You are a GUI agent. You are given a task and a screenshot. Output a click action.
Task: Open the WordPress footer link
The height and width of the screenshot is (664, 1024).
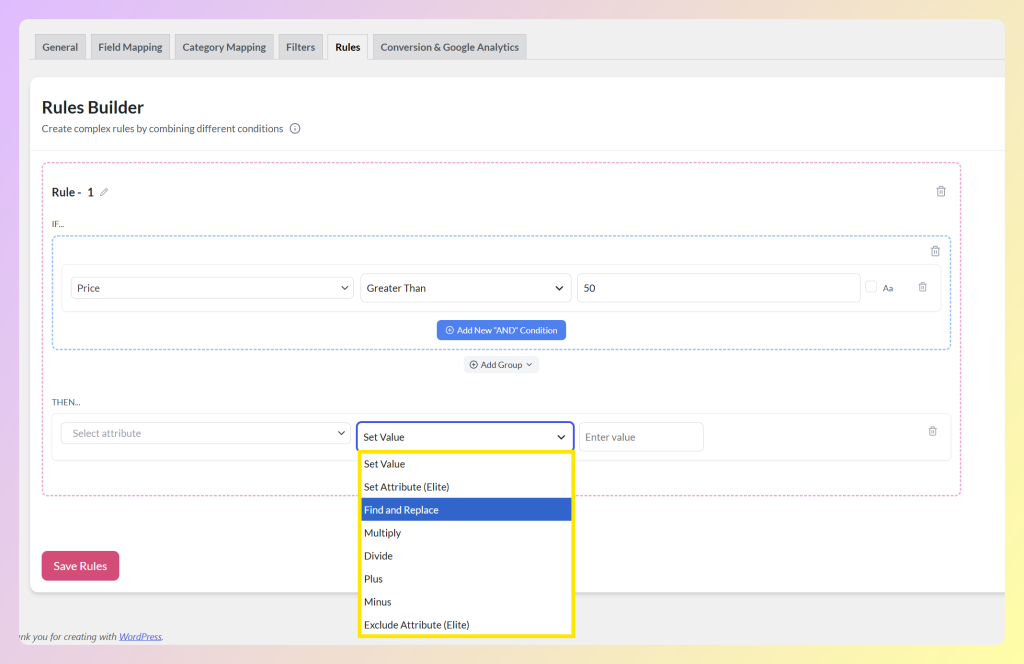click(140, 637)
